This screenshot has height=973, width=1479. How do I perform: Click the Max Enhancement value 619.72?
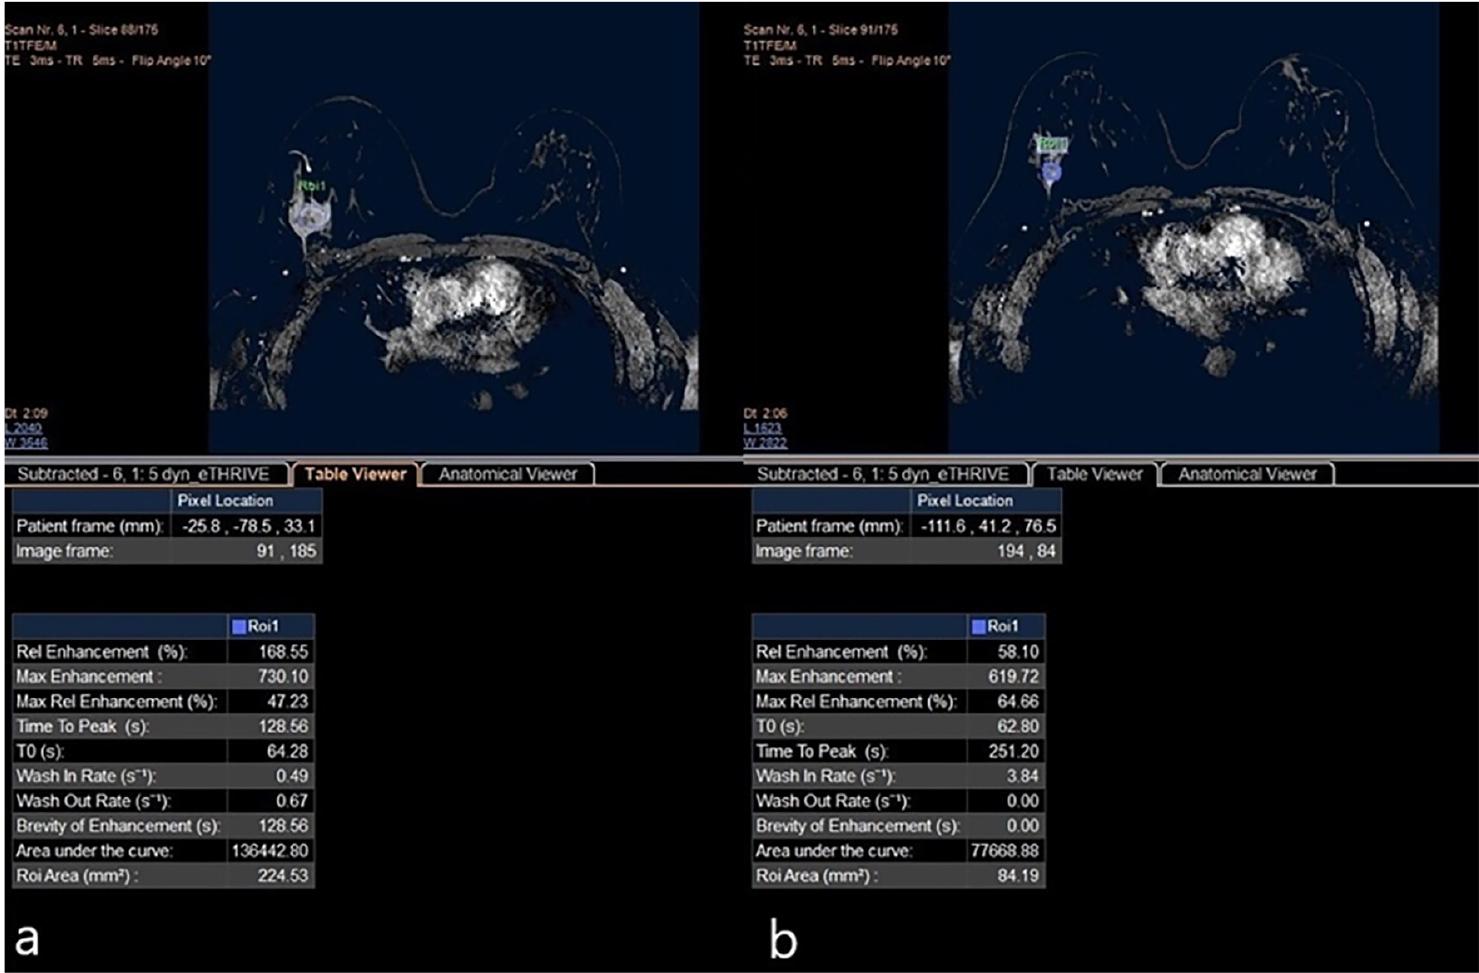[1013, 676]
